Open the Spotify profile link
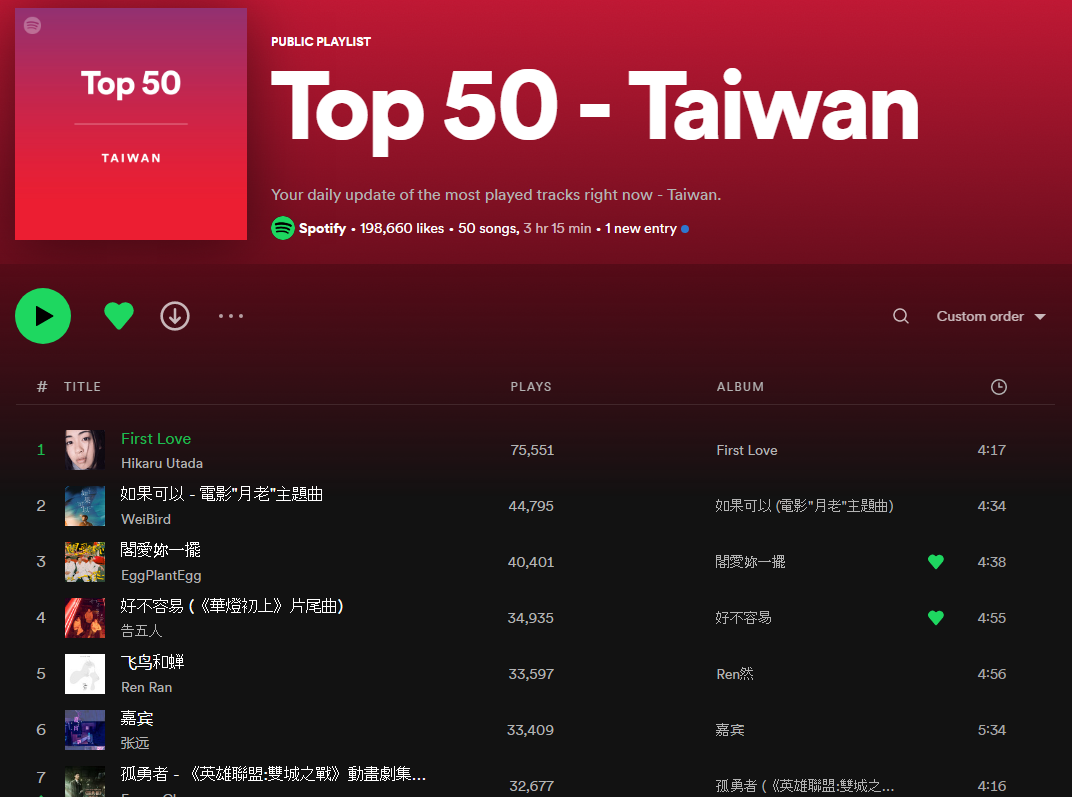This screenshot has height=797, width=1072. tap(322, 228)
